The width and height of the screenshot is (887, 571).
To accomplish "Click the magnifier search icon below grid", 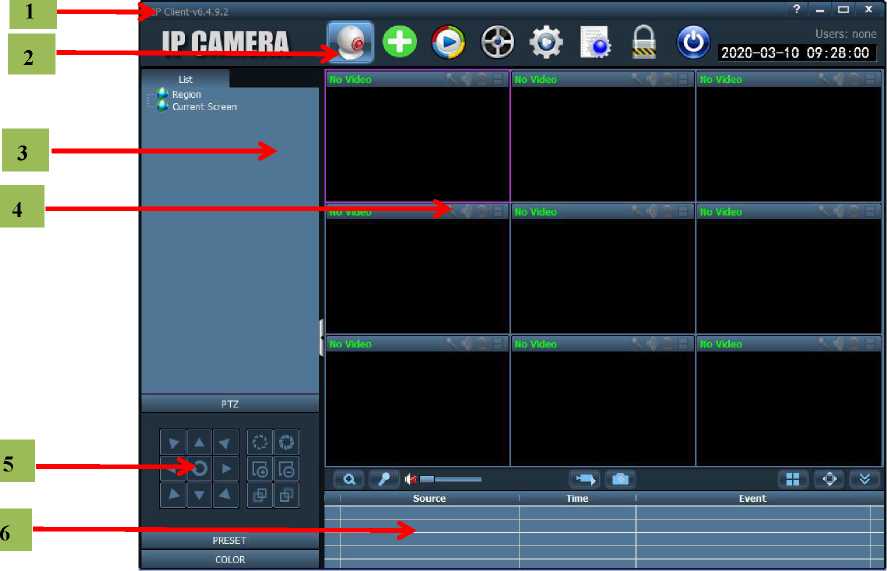I will click(349, 479).
